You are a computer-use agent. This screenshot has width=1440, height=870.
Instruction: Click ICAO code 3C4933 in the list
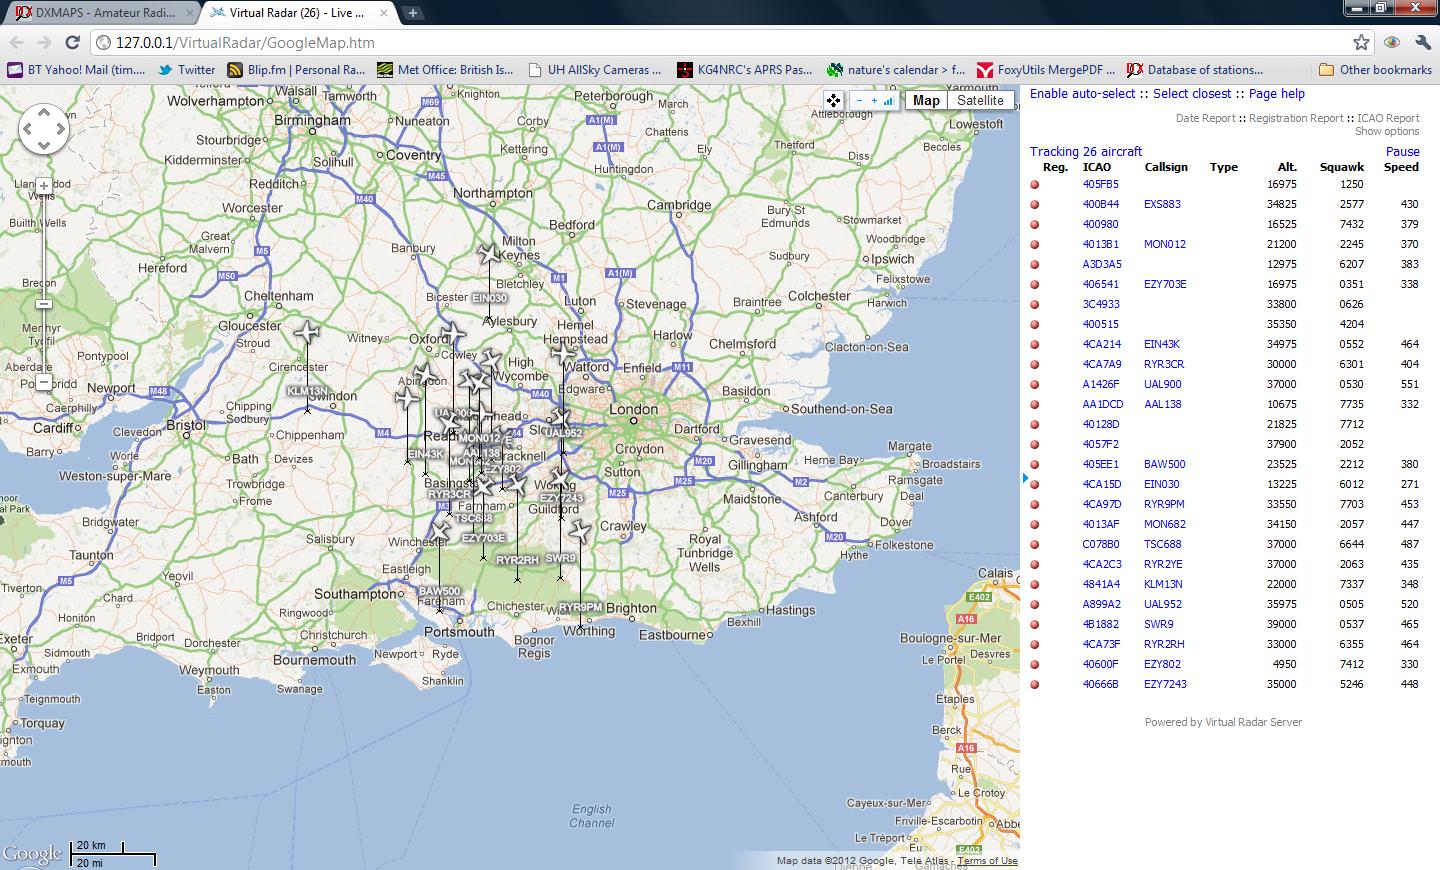[x=1100, y=304]
